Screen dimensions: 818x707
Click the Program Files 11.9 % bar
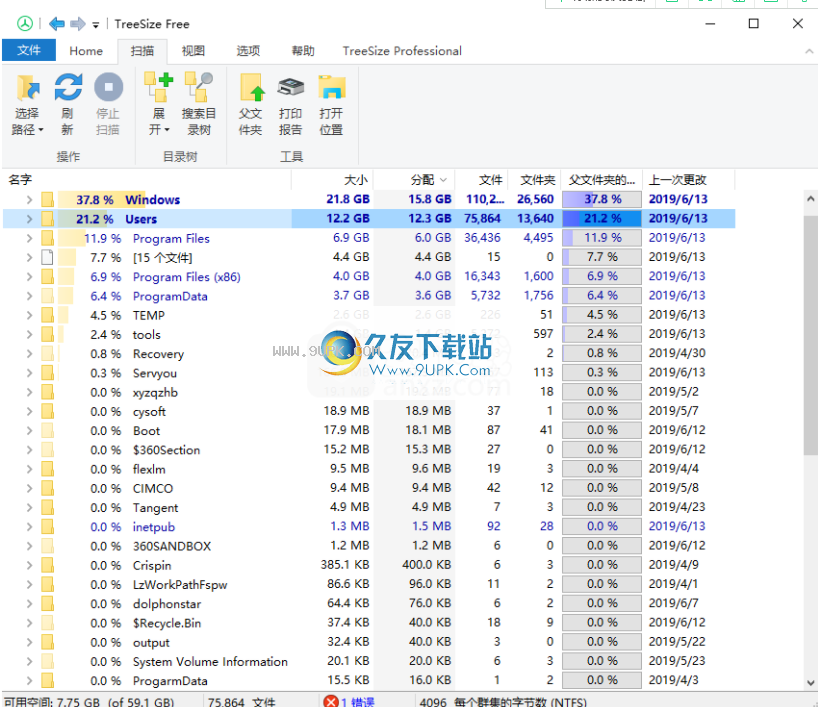tap(602, 238)
